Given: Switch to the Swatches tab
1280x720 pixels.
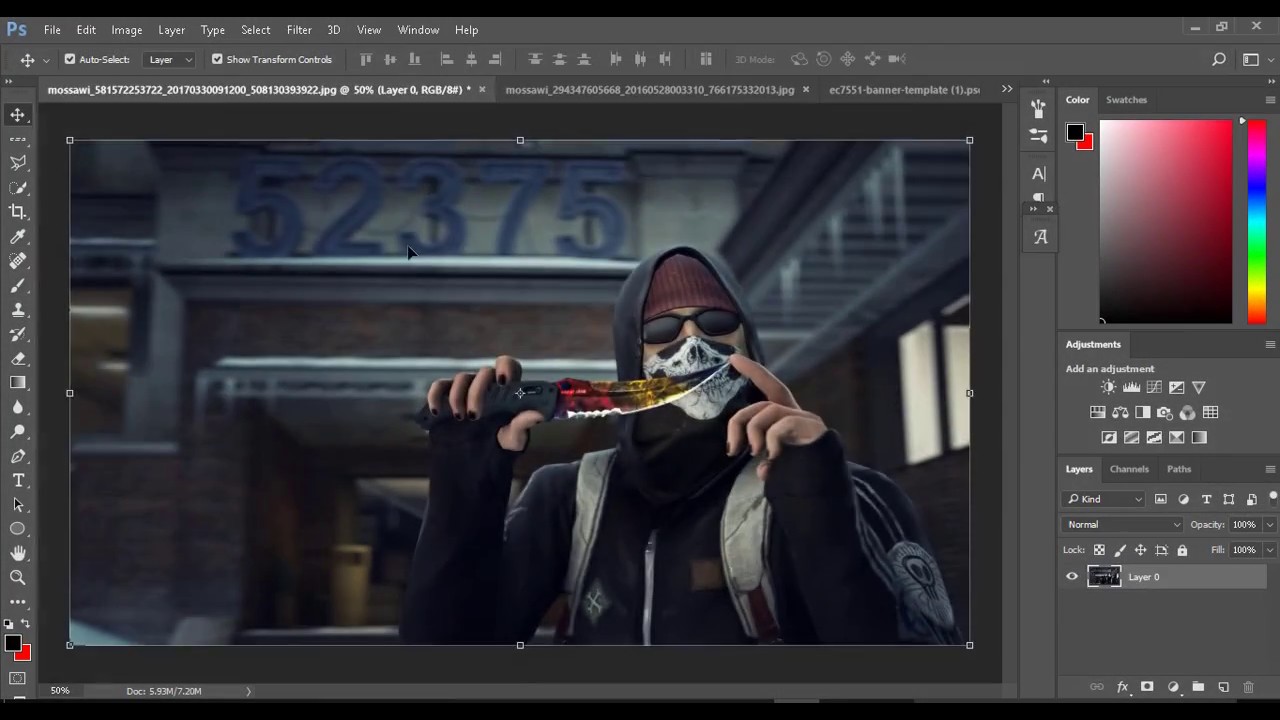Looking at the screenshot, I should click(x=1126, y=100).
